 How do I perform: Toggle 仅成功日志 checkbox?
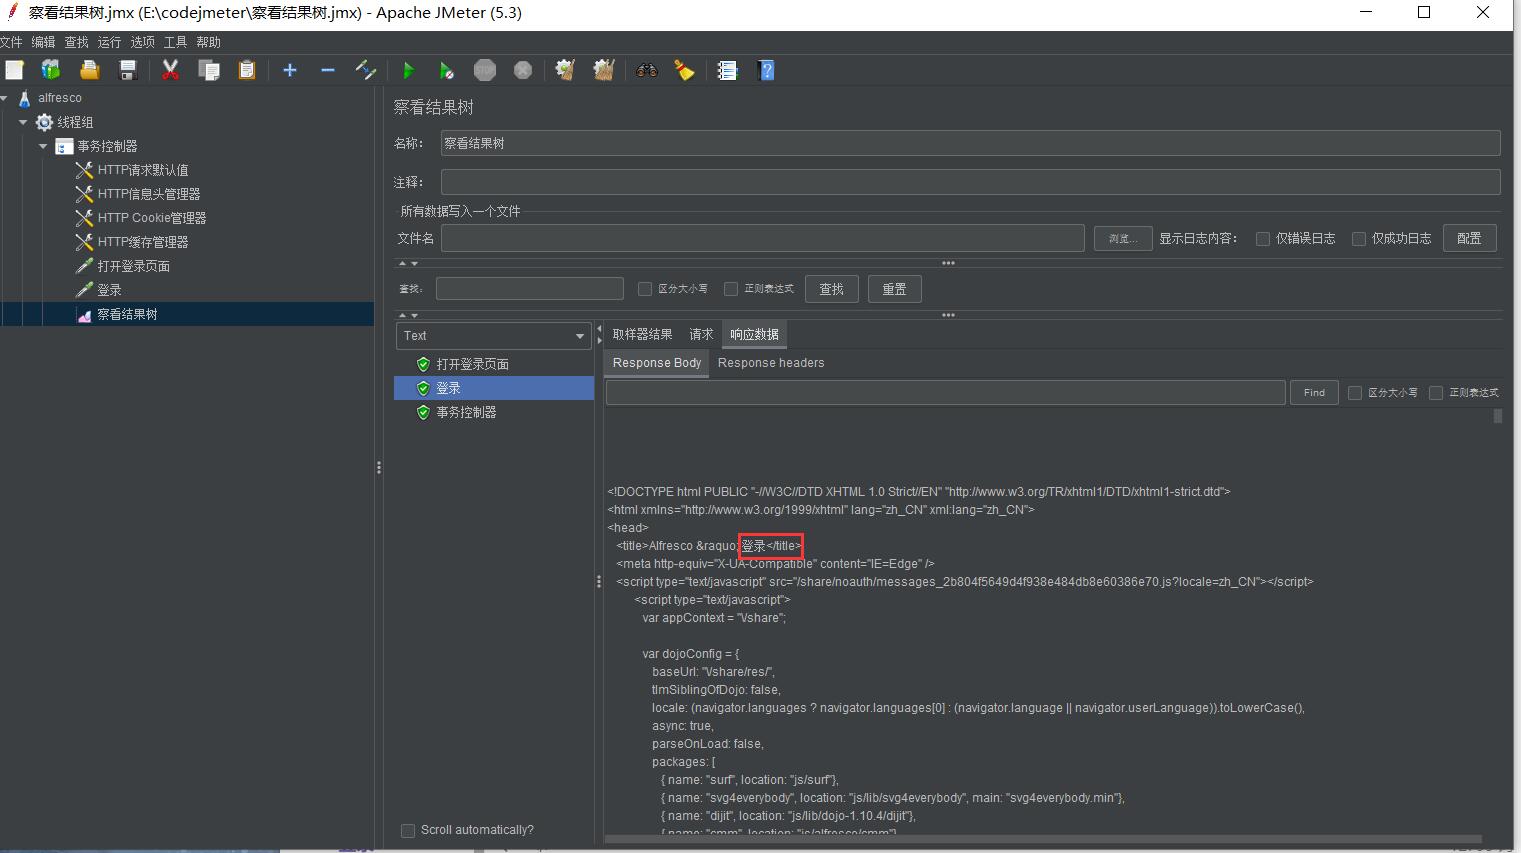click(1359, 238)
